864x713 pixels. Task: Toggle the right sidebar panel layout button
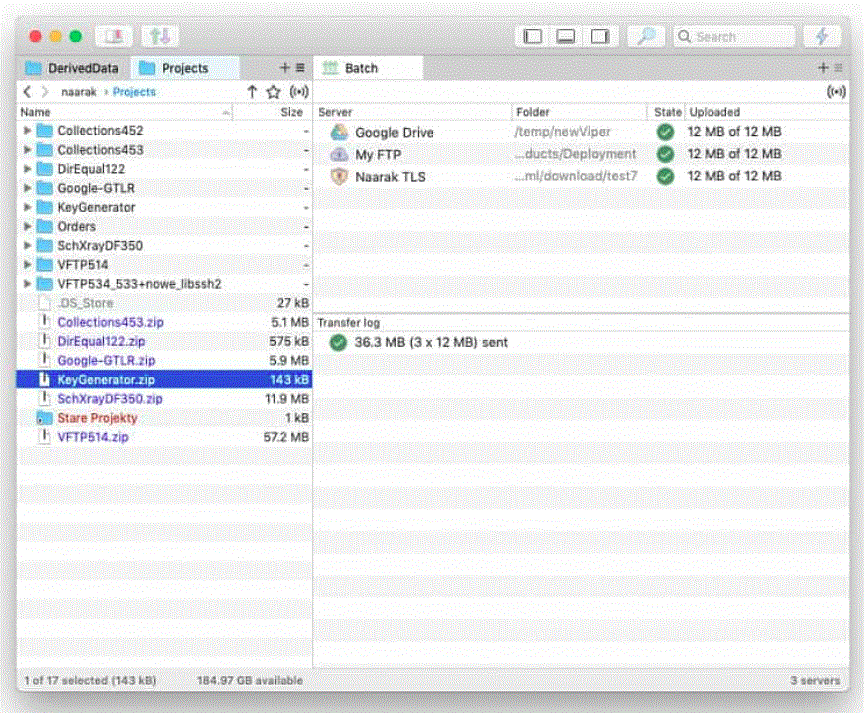coord(600,36)
